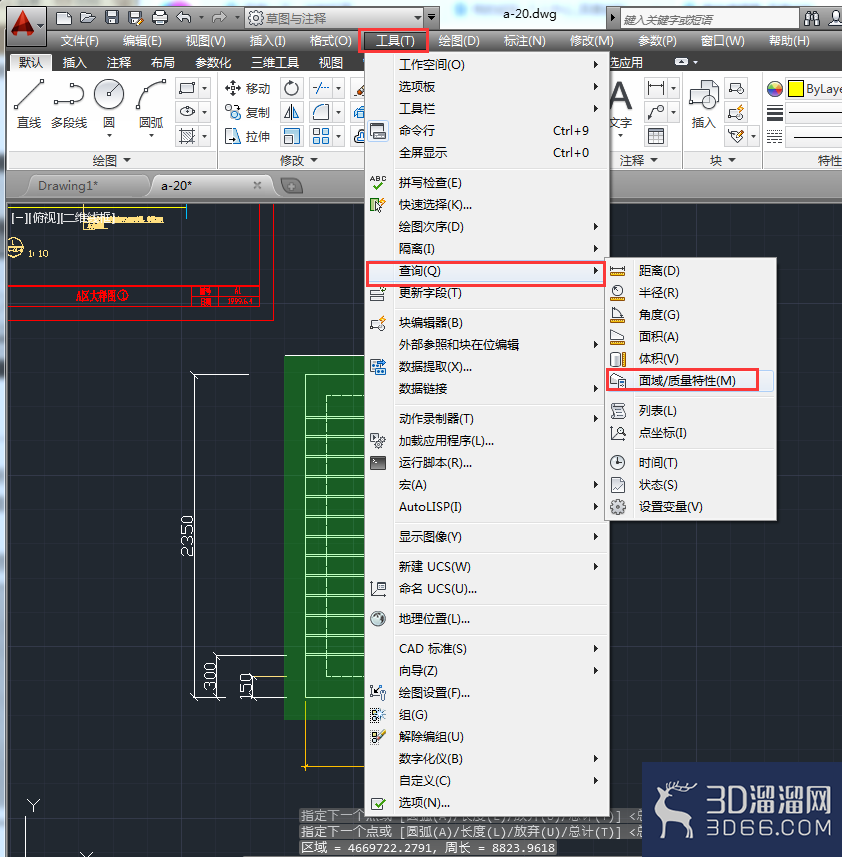Switch to the 插入 ribbon tab
This screenshot has width=842, height=857.
pos(74,62)
